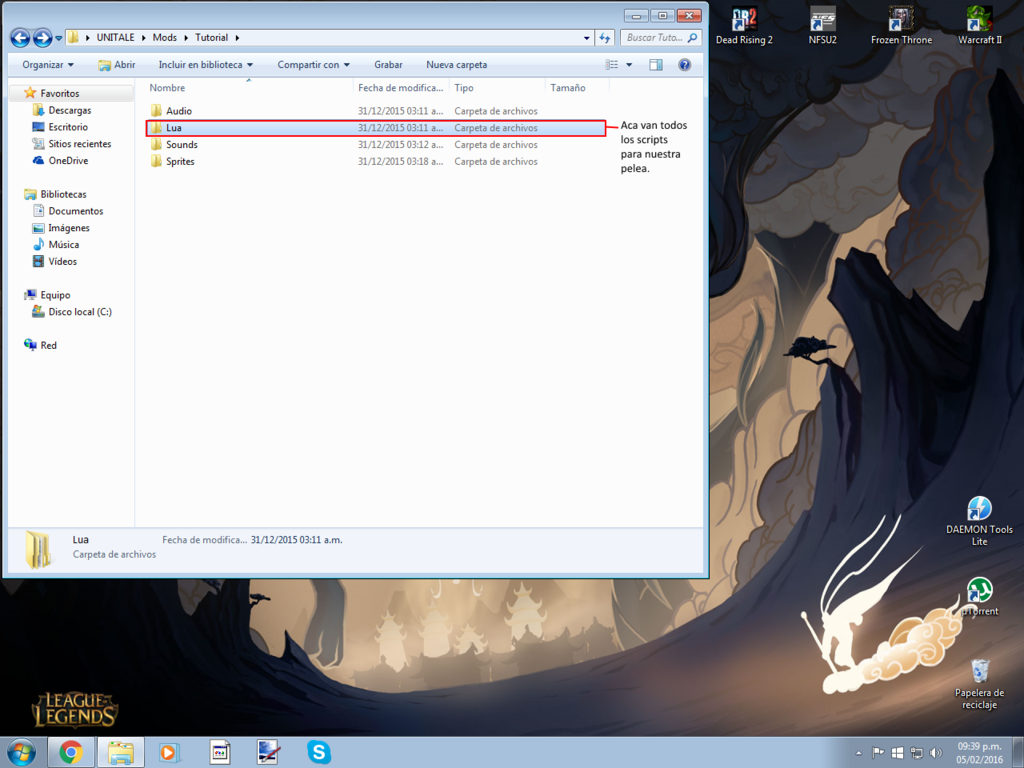Screen dimensions: 1024x768
Task: Select the Frozen Throne desktop shortcut
Action: click(901, 26)
